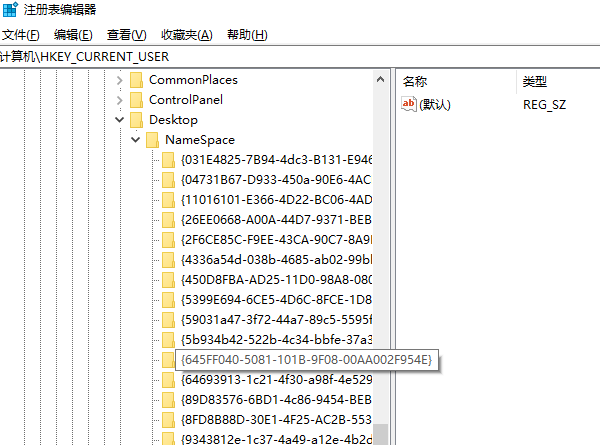
Task: Click folder icon of {5b934b42-522b key
Action: 168,340
